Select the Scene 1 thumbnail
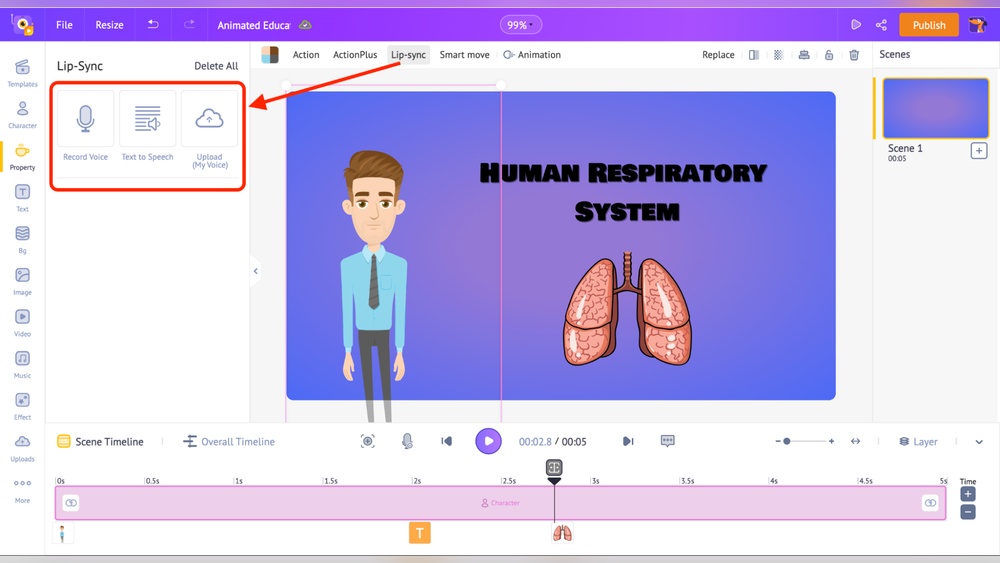Viewport: 1000px width, 563px height. click(x=935, y=108)
